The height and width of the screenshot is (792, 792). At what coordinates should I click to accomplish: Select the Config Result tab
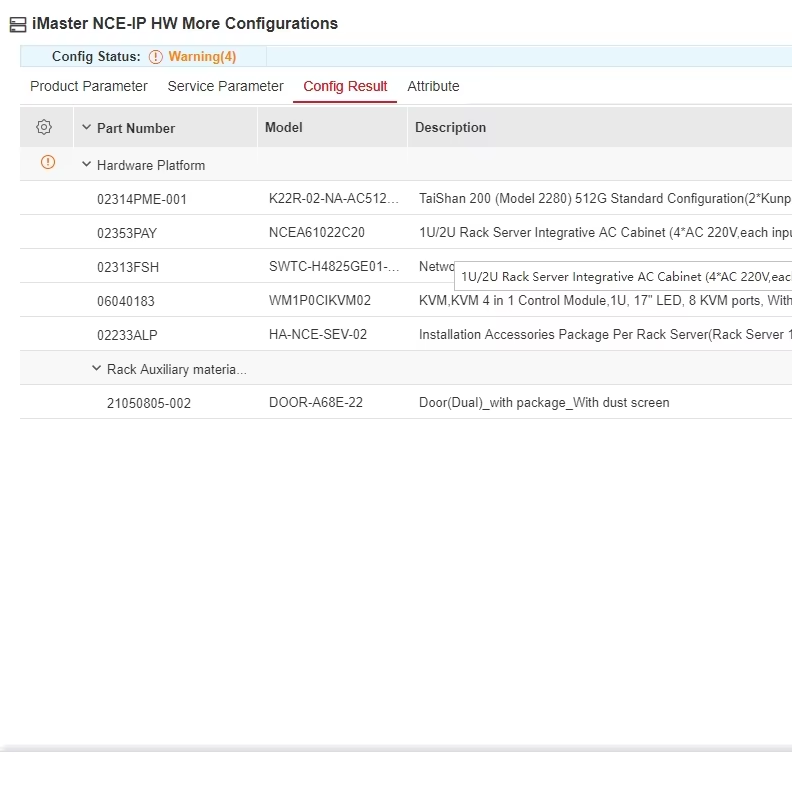pos(345,86)
